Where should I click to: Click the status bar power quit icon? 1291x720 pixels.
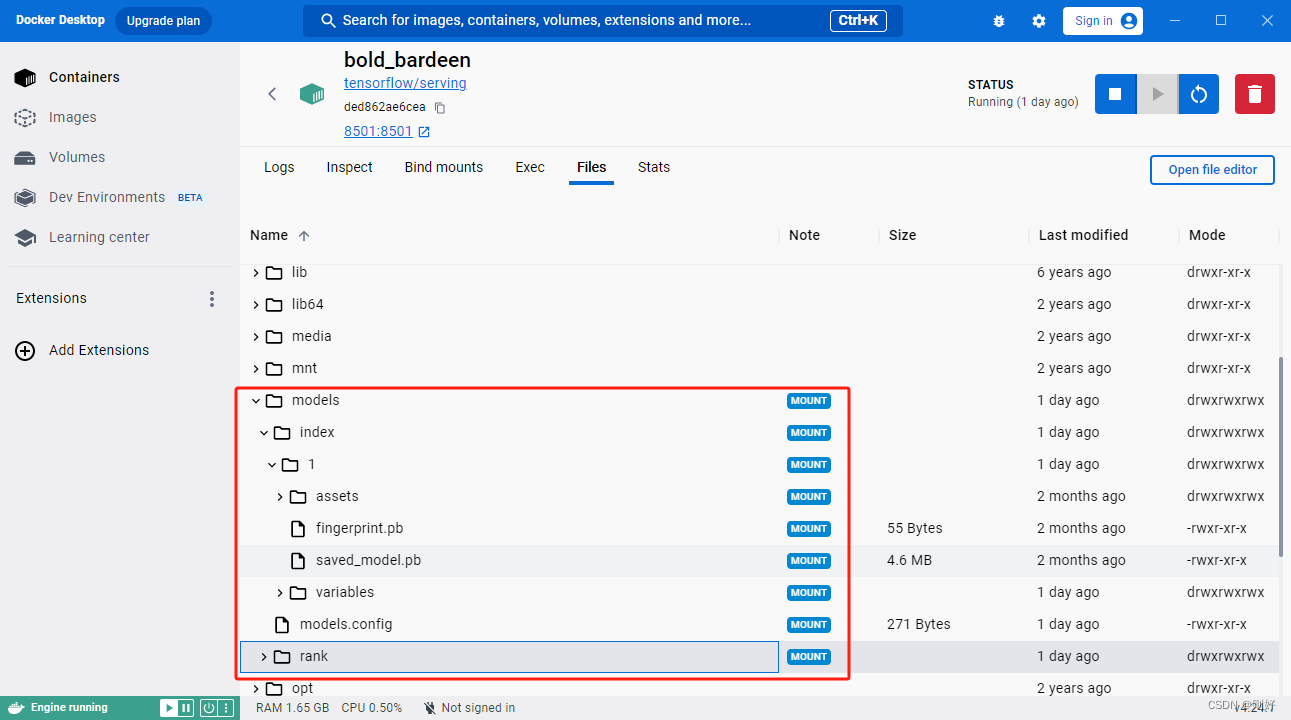[209, 708]
